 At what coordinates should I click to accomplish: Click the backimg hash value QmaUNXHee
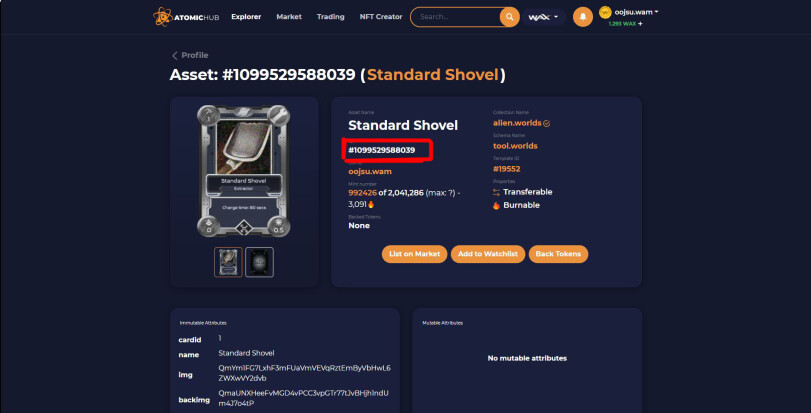click(304, 398)
